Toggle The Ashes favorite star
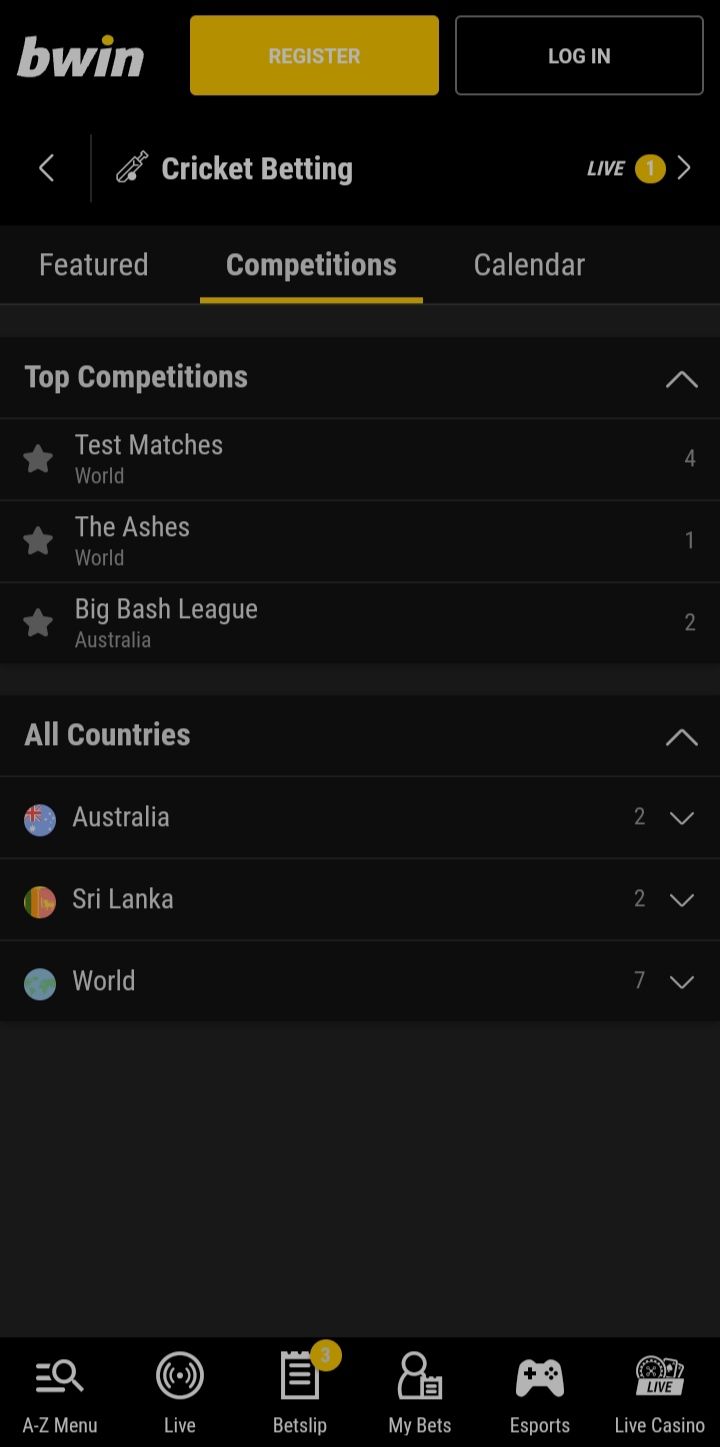This screenshot has height=1447, width=720. pos(38,541)
